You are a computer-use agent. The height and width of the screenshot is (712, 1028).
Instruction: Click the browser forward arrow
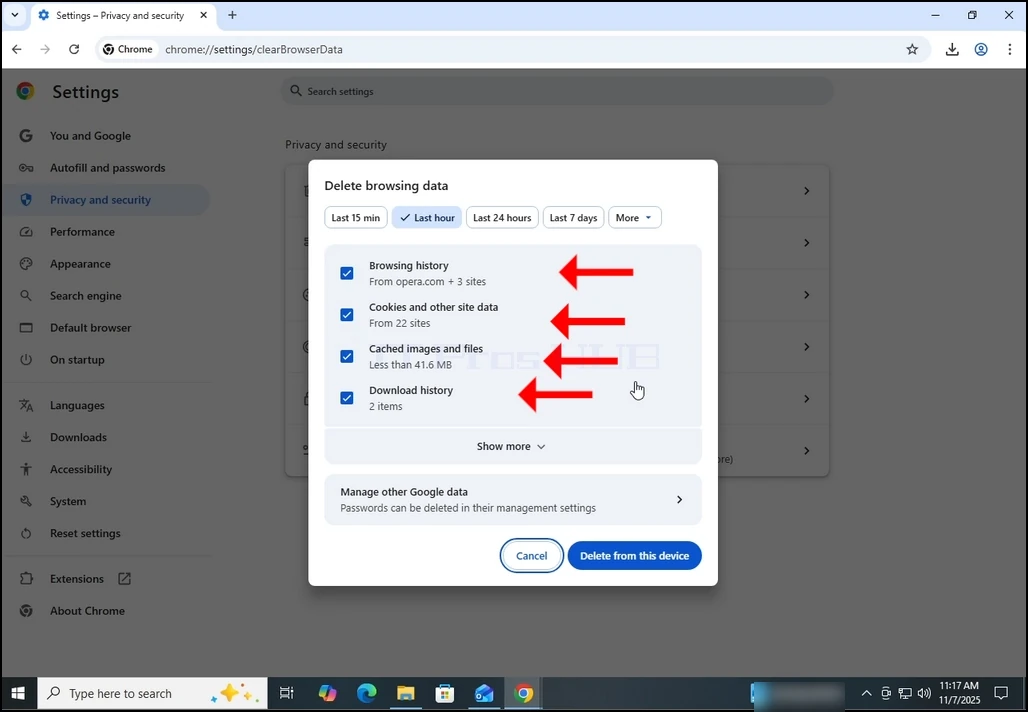click(x=45, y=49)
